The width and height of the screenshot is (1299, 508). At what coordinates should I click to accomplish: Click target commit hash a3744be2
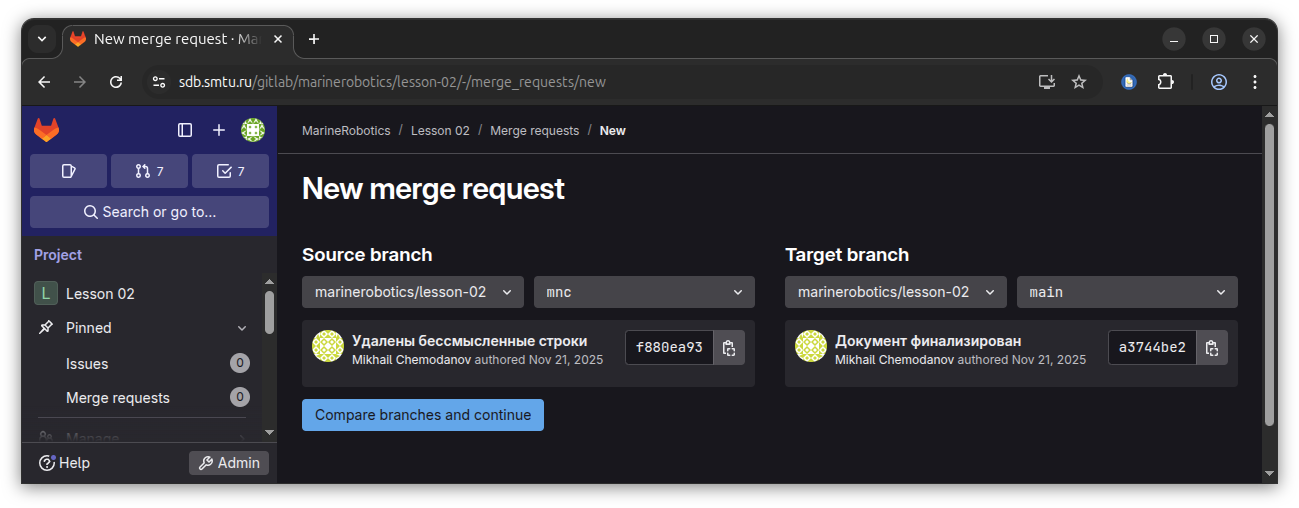pos(1152,348)
